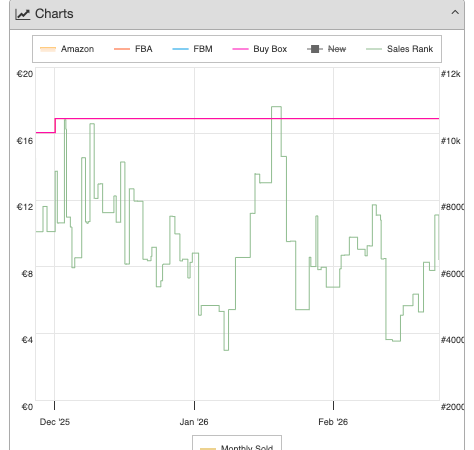Click the €0 price axis label
474x450 pixels.
point(27,407)
